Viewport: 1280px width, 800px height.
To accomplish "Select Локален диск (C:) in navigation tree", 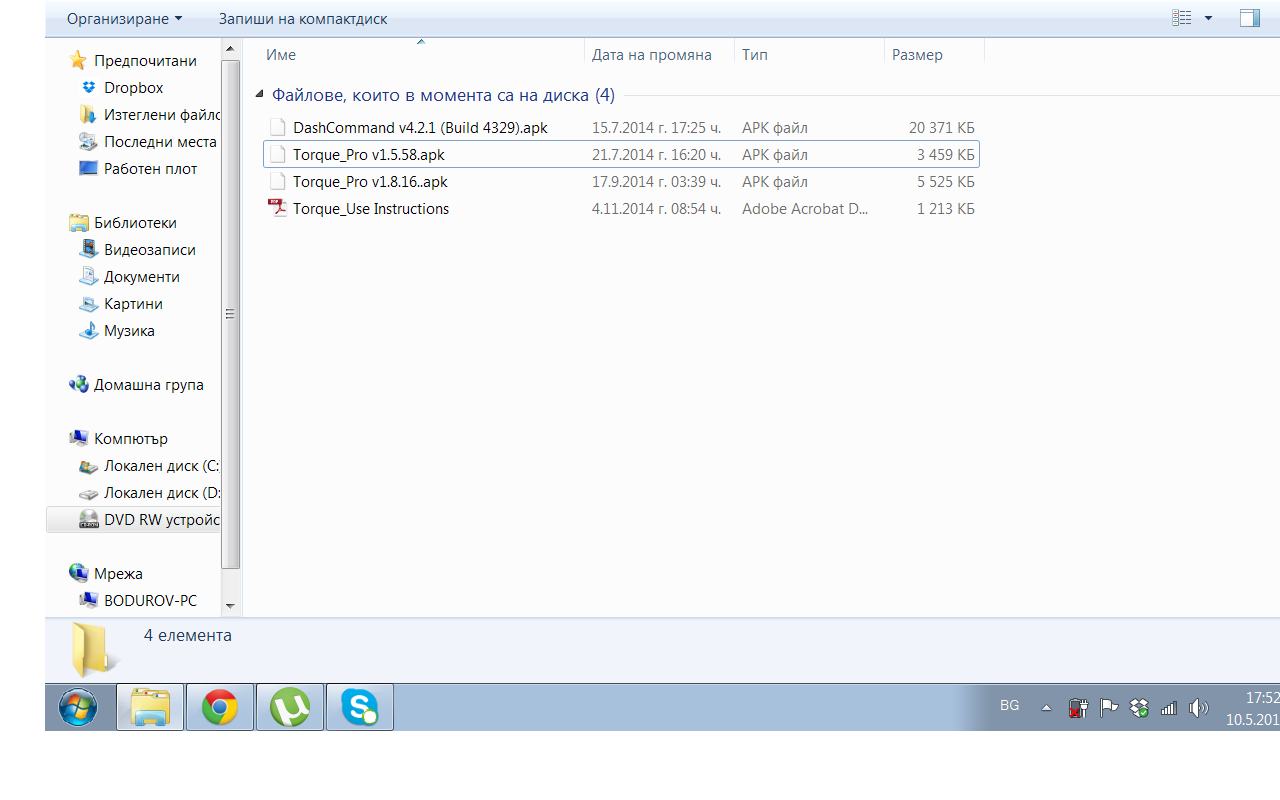I will (161, 466).
